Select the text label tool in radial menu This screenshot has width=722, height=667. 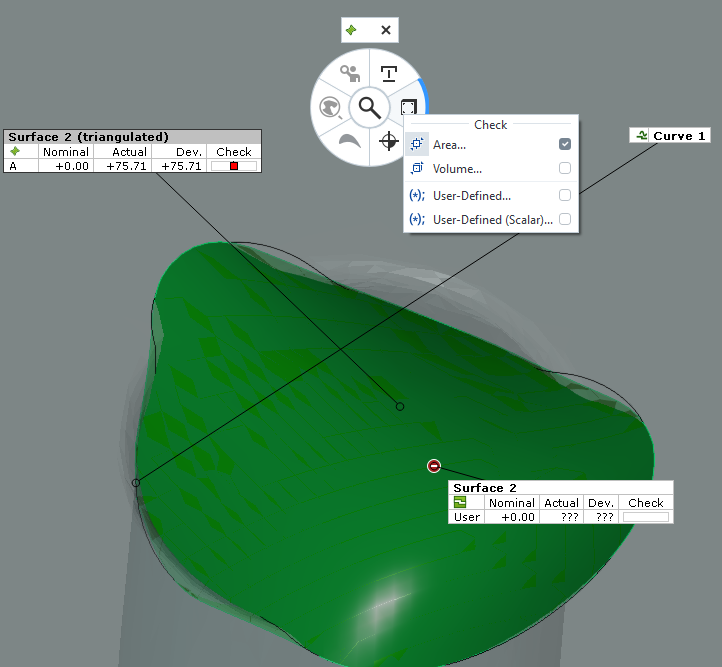(389, 74)
